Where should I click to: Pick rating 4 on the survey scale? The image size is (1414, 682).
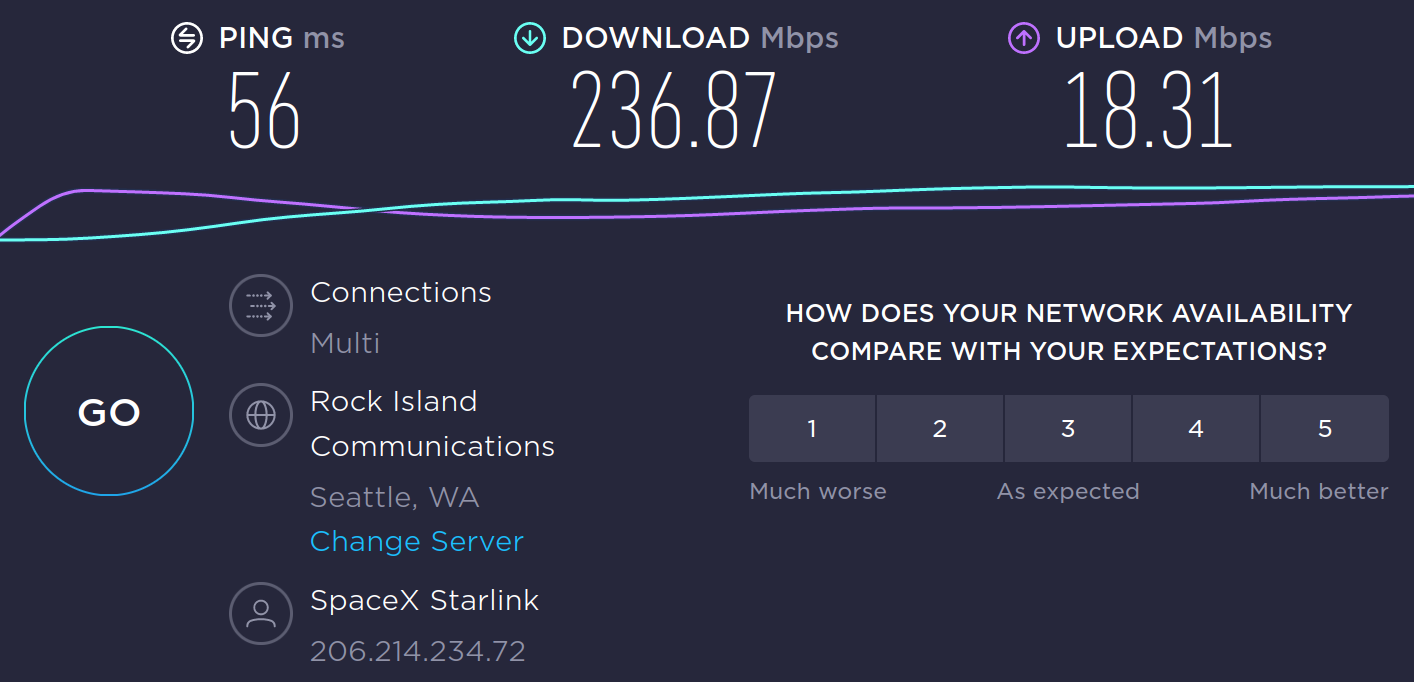click(1196, 429)
